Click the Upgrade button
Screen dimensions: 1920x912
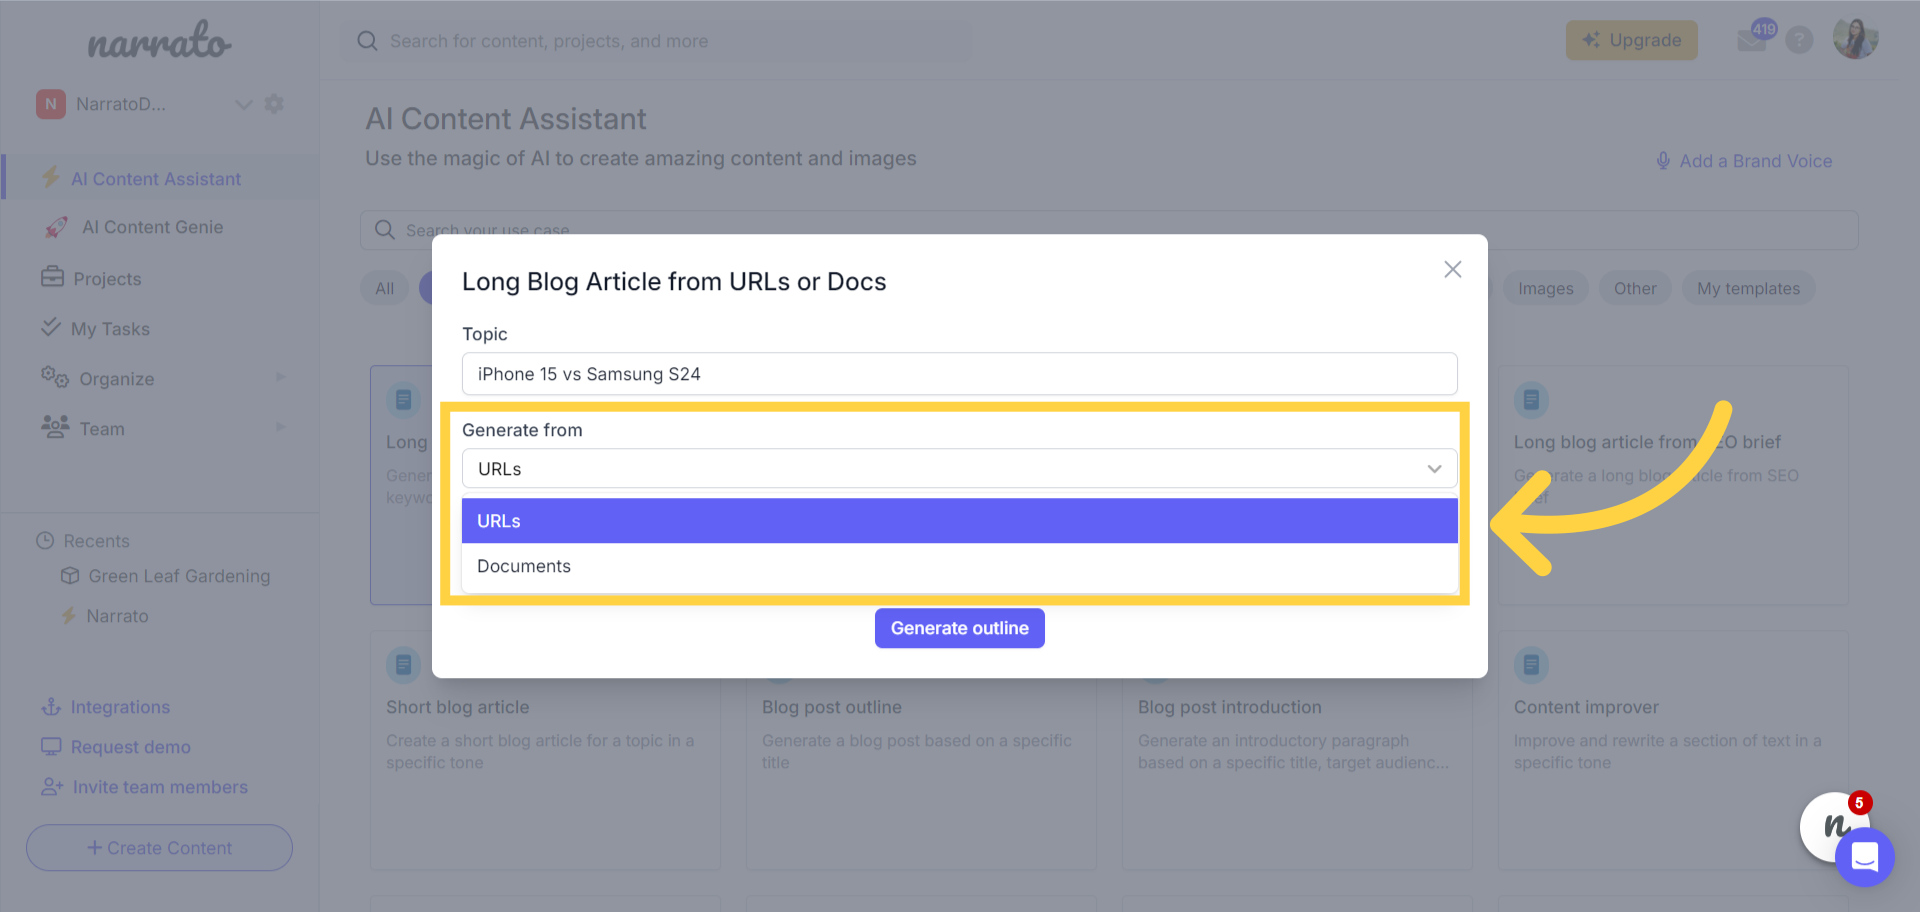tap(1631, 40)
